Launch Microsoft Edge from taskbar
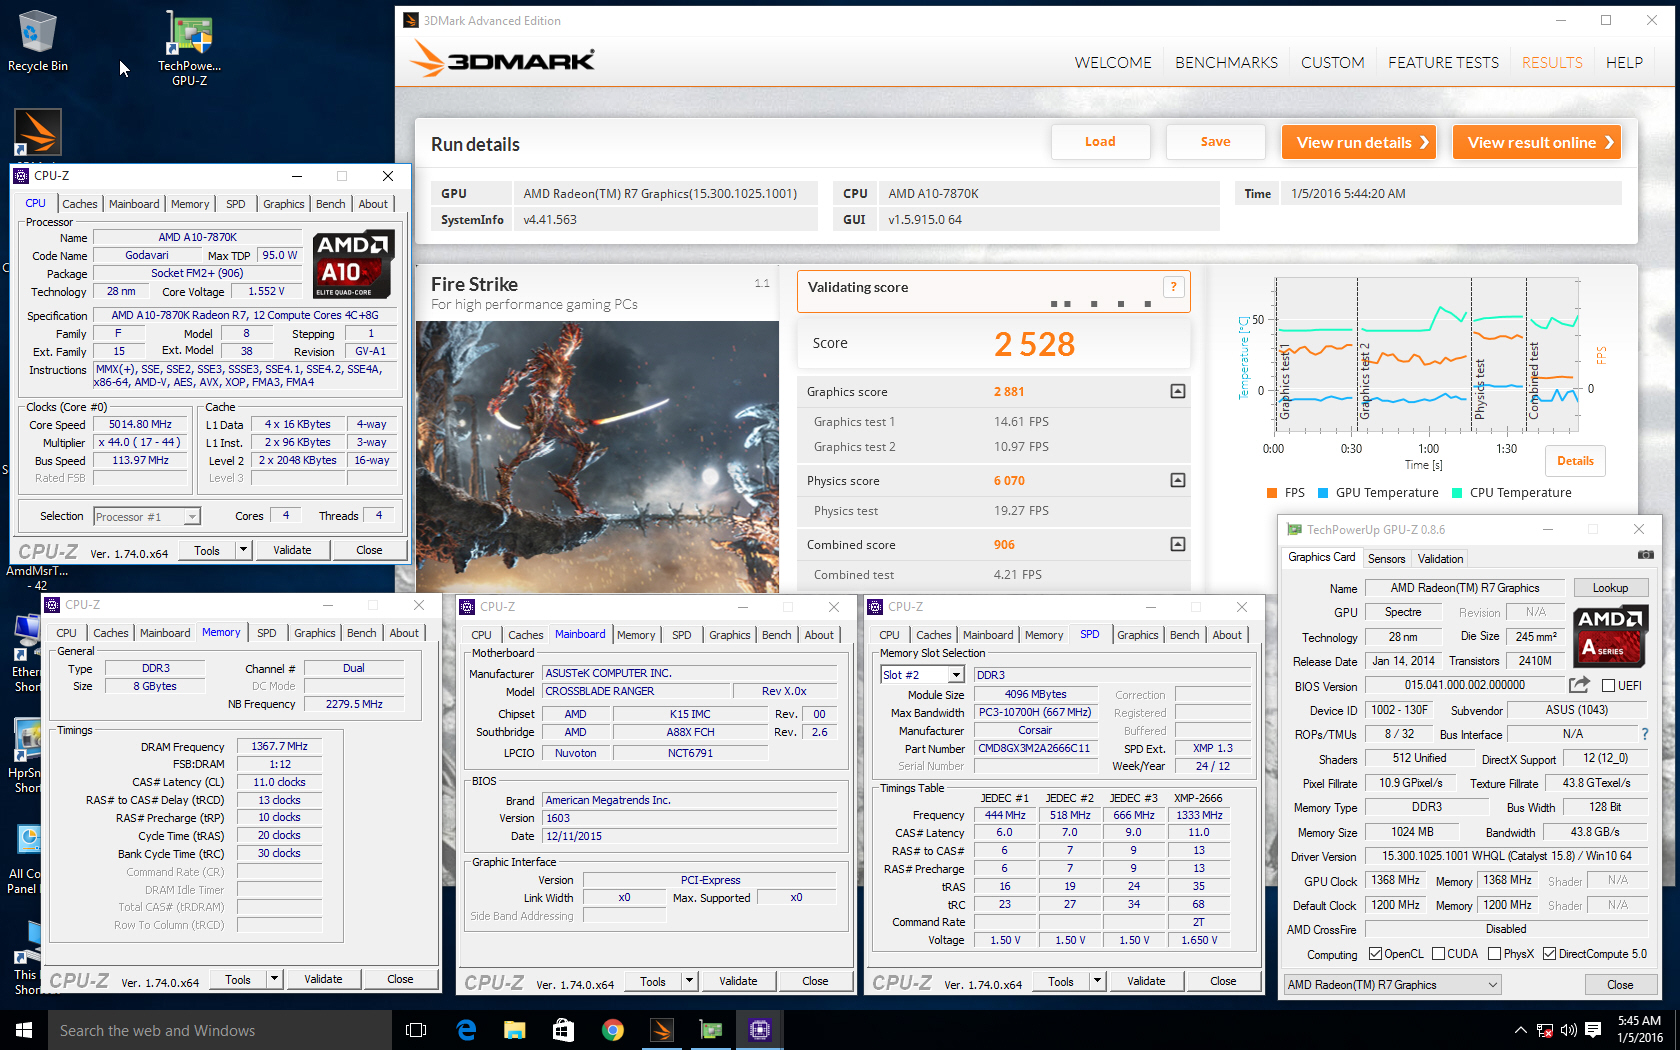The height and width of the screenshot is (1050, 1680). (x=466, y=1030)
